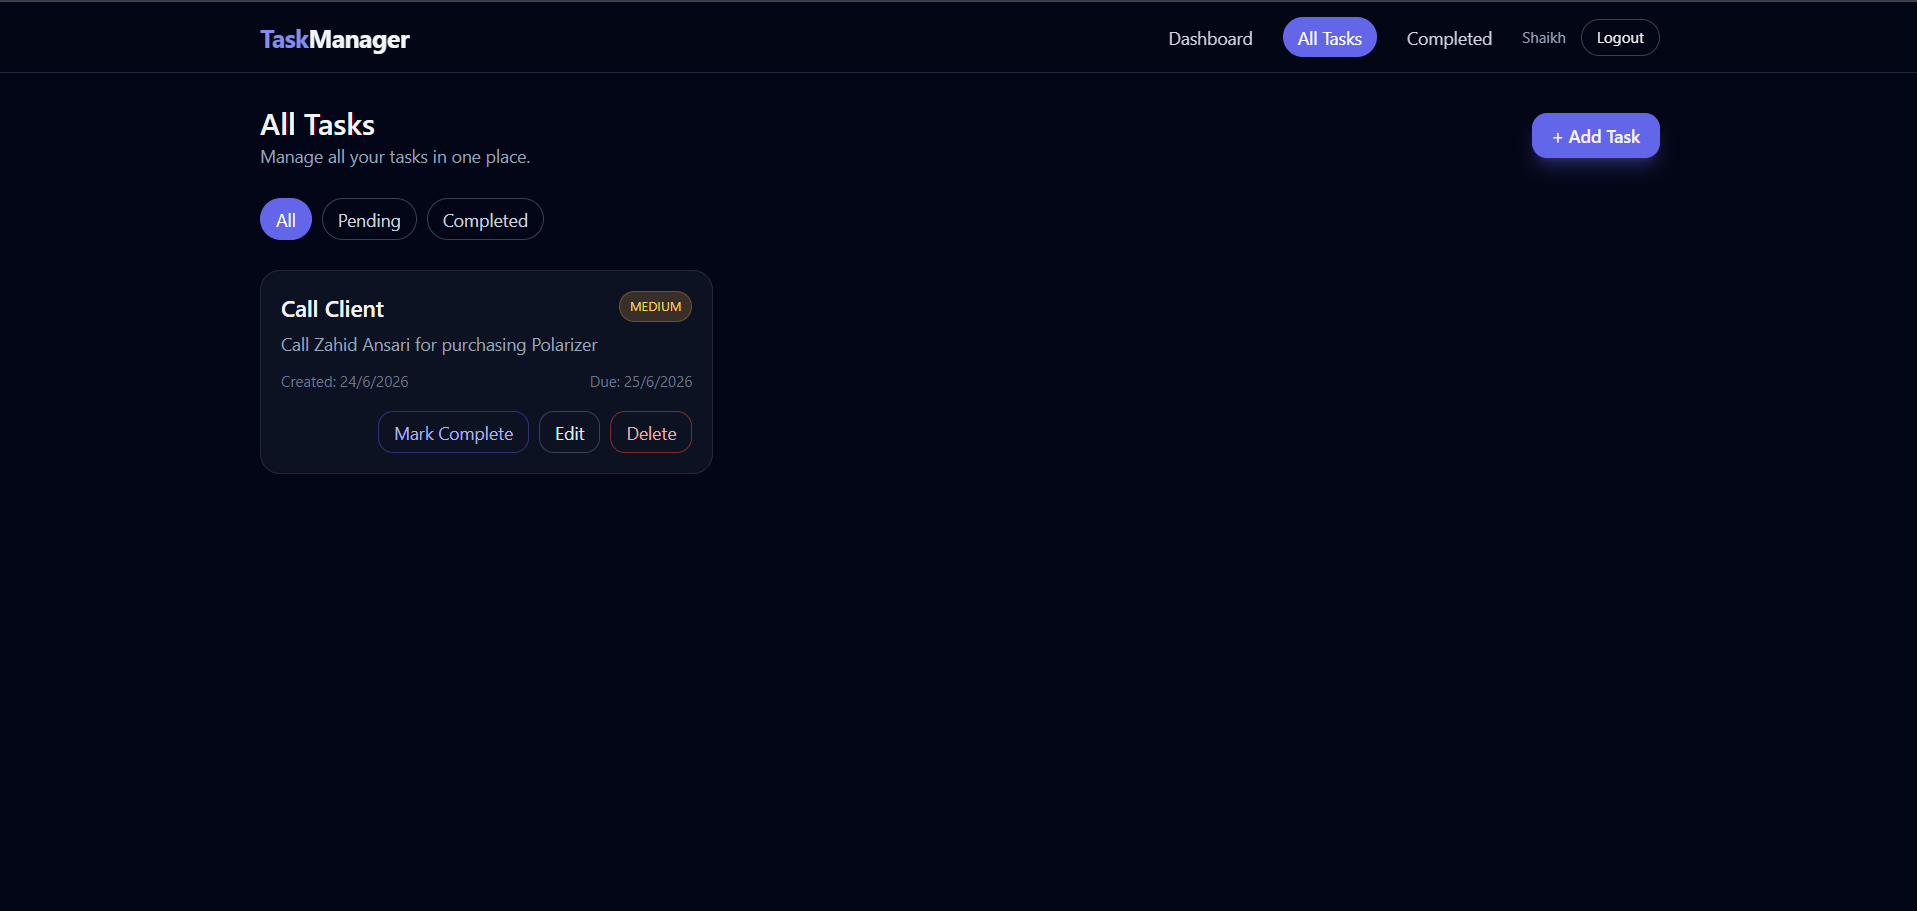
Task: Filter tasks by Completed pill
Action: click(485, 220)
